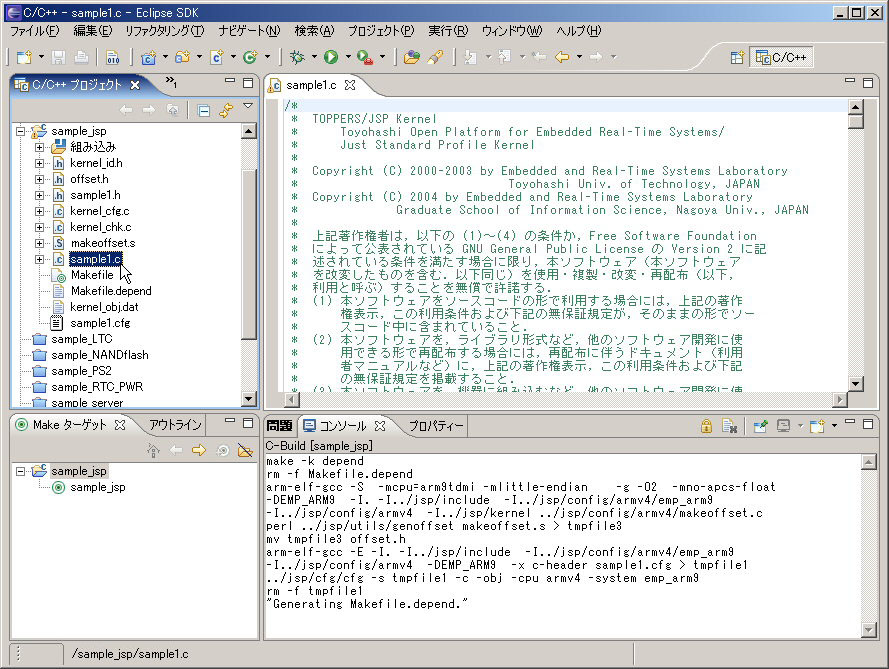Click the editor vertical scrollbar down arrow
Image resolution: width=889 pixels, height=669 pixels.
coord(855,384)
